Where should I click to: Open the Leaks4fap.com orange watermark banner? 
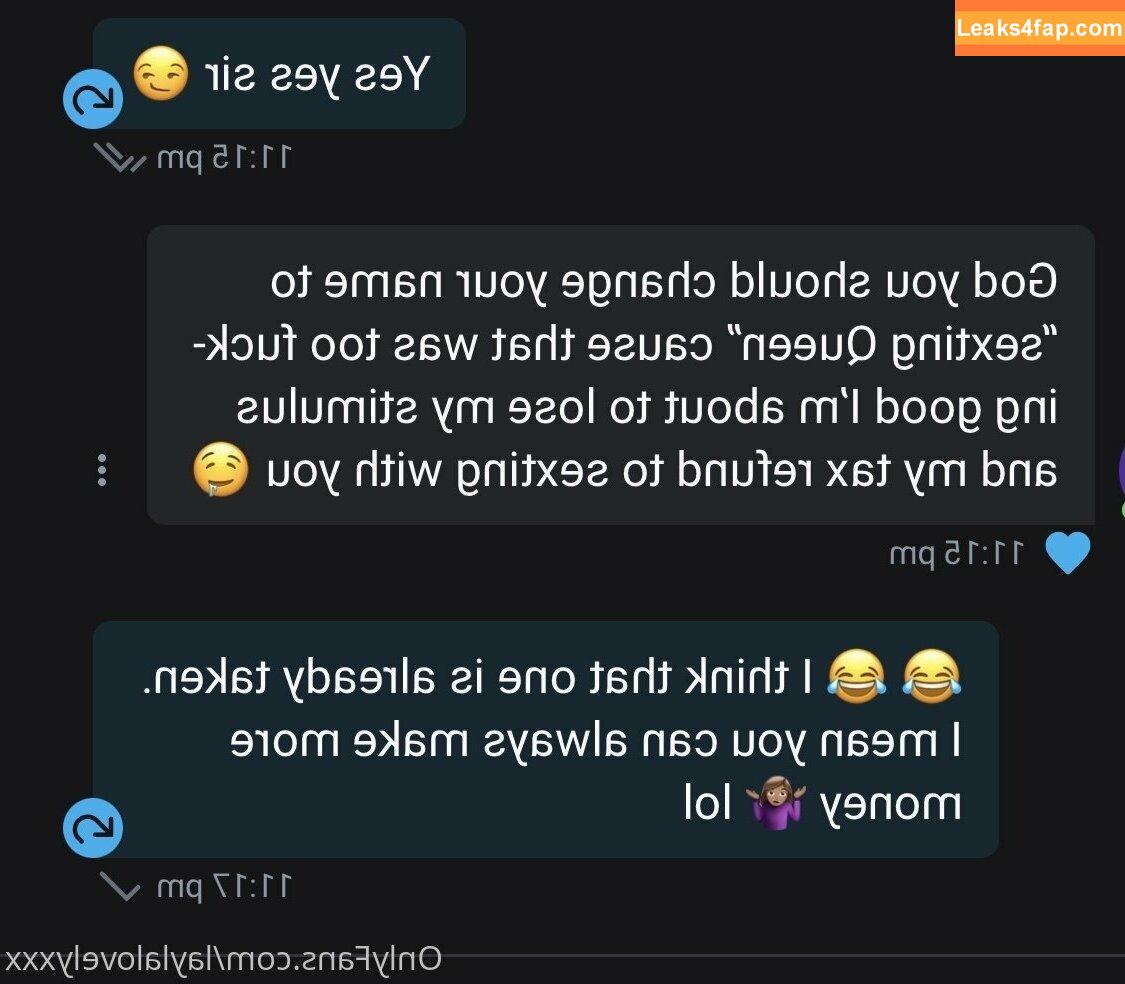1040,27
